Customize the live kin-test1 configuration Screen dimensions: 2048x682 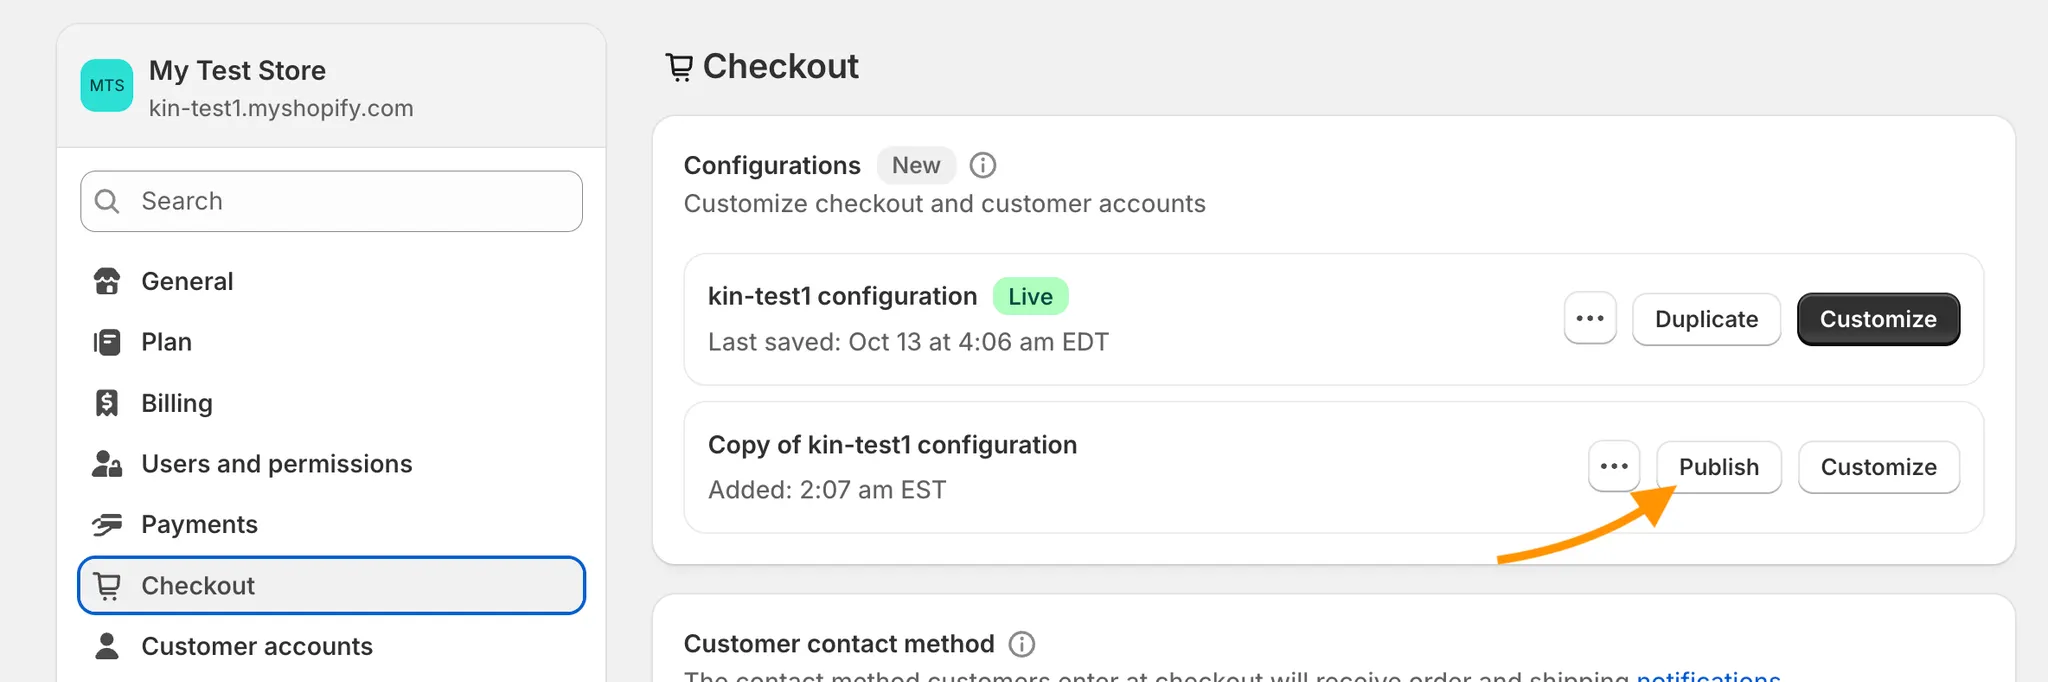1878,319
